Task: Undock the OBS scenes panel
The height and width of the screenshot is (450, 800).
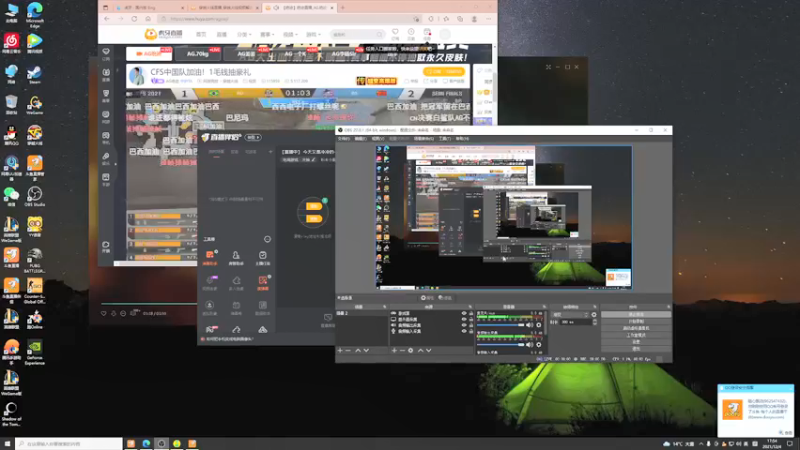Action: click(385, 307)
